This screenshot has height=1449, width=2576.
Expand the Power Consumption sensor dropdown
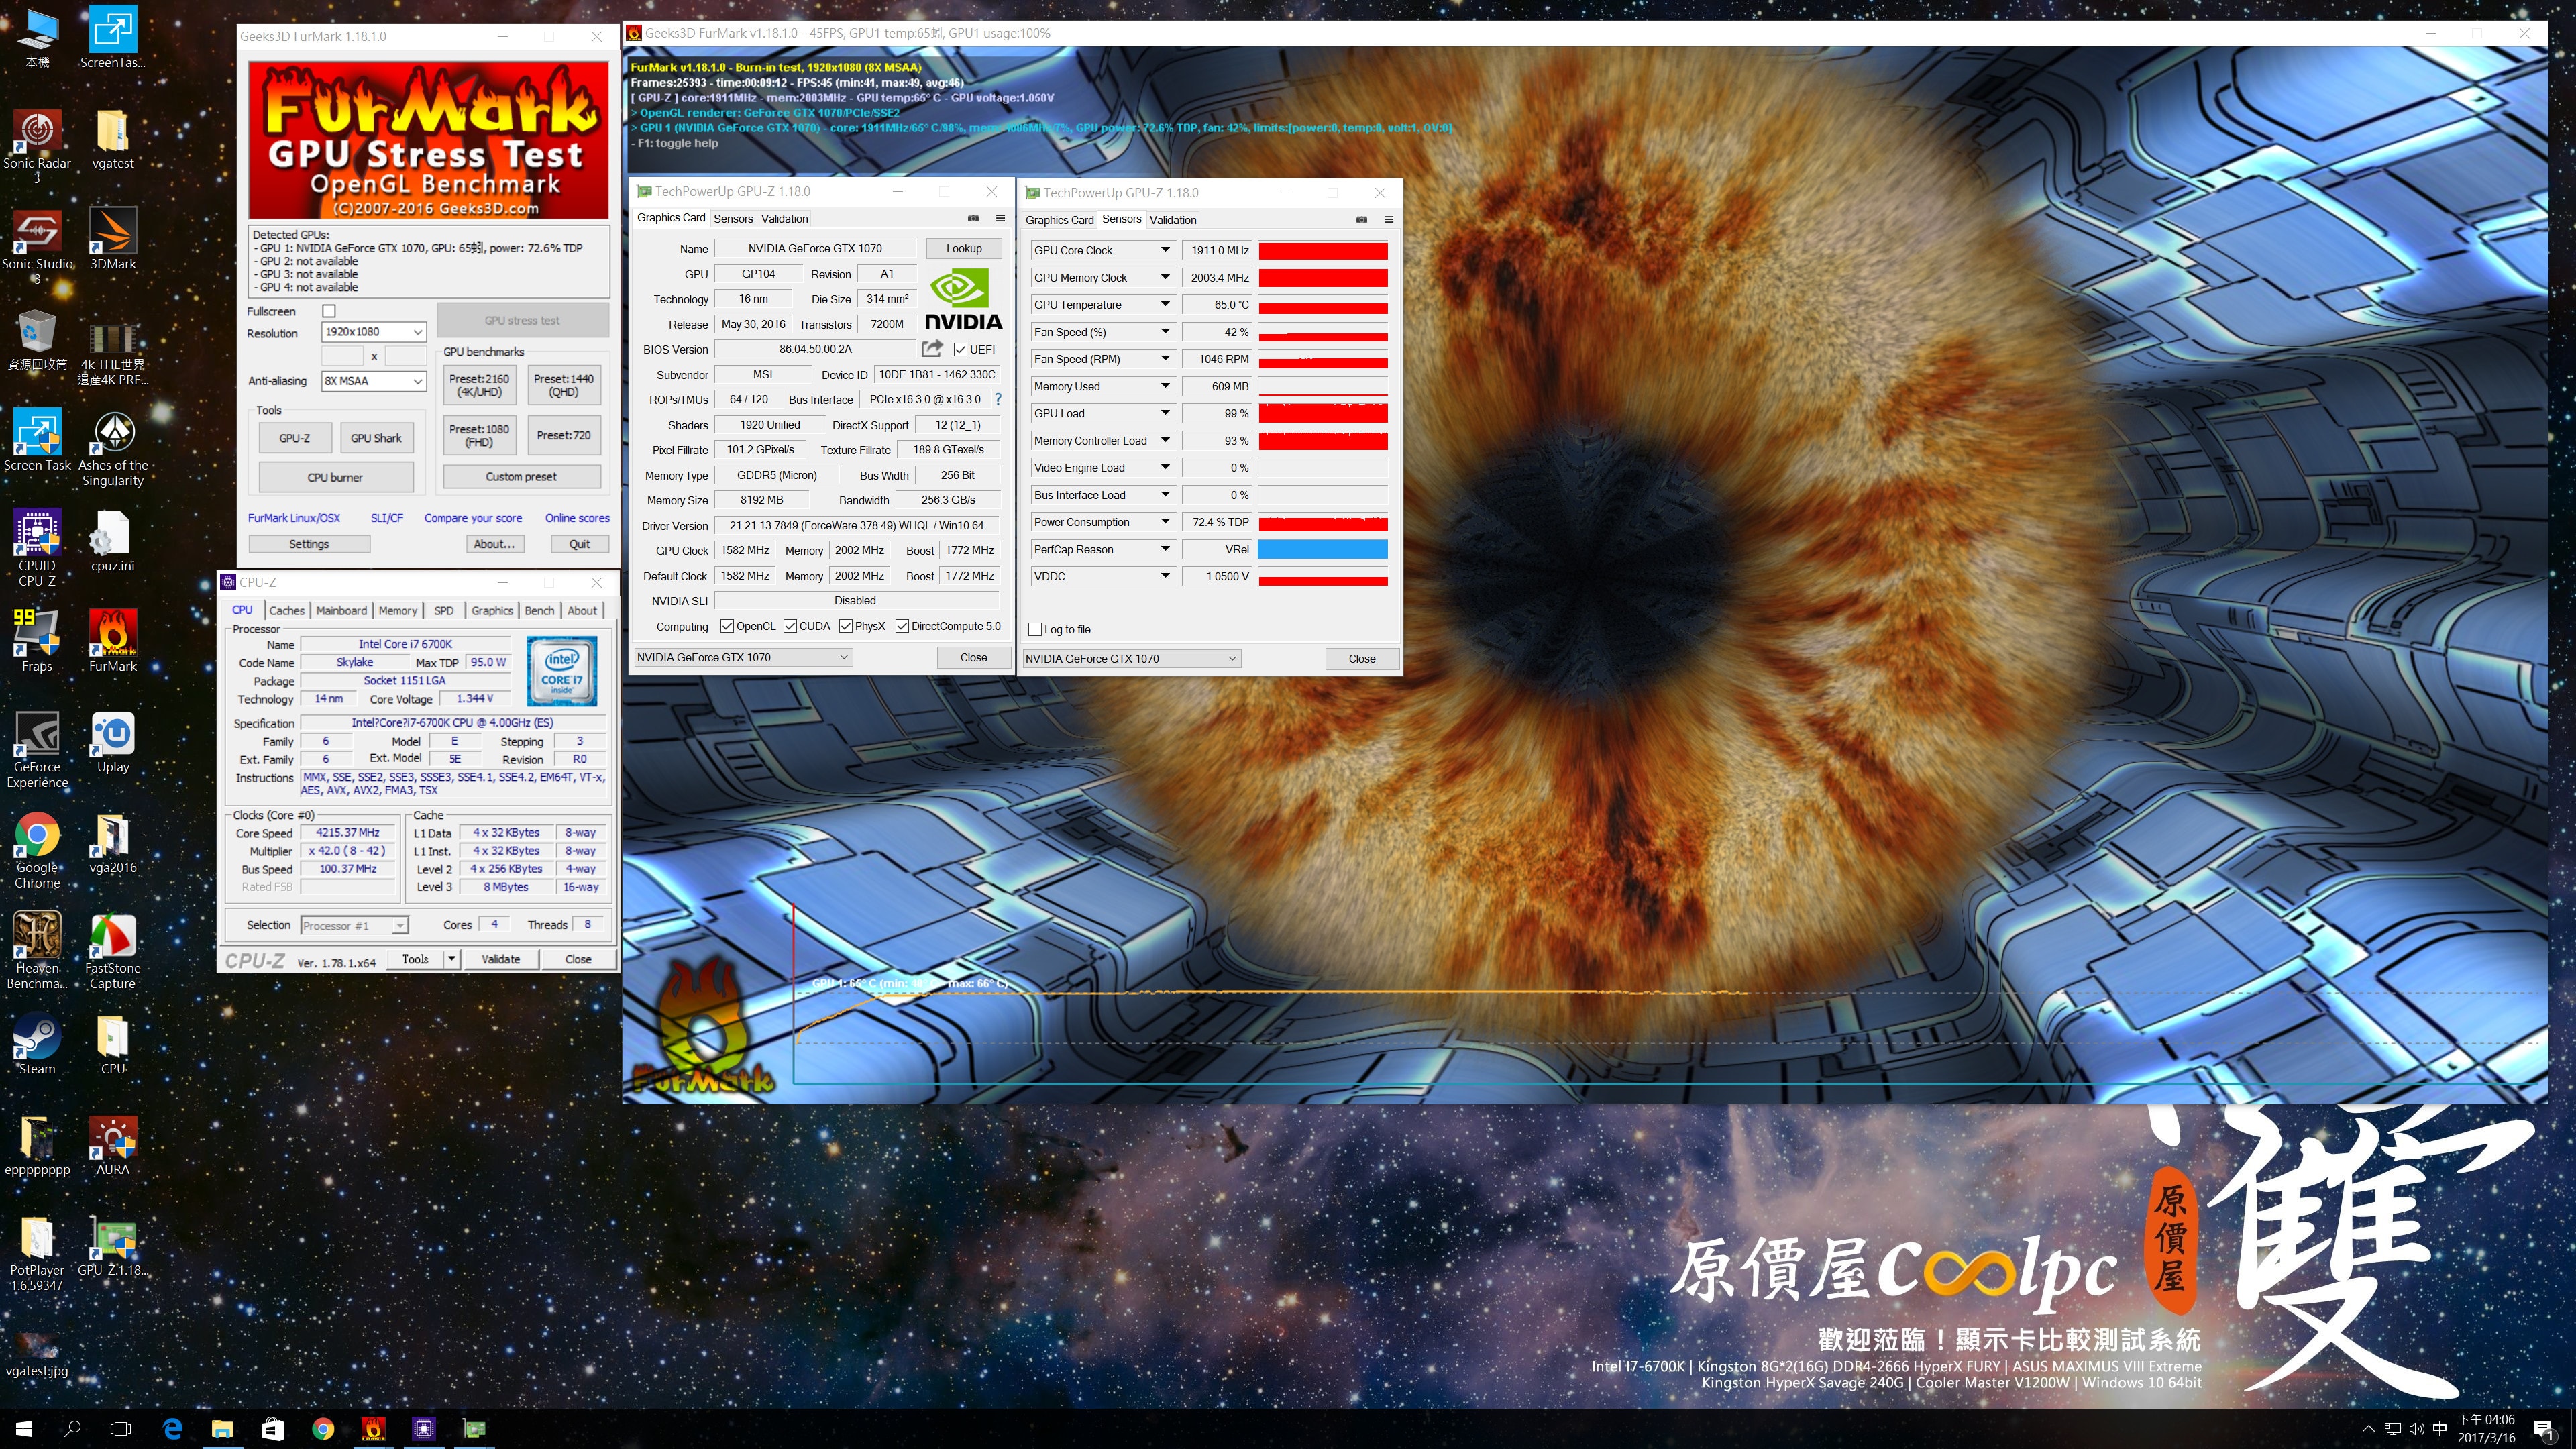coord(1165,522)
